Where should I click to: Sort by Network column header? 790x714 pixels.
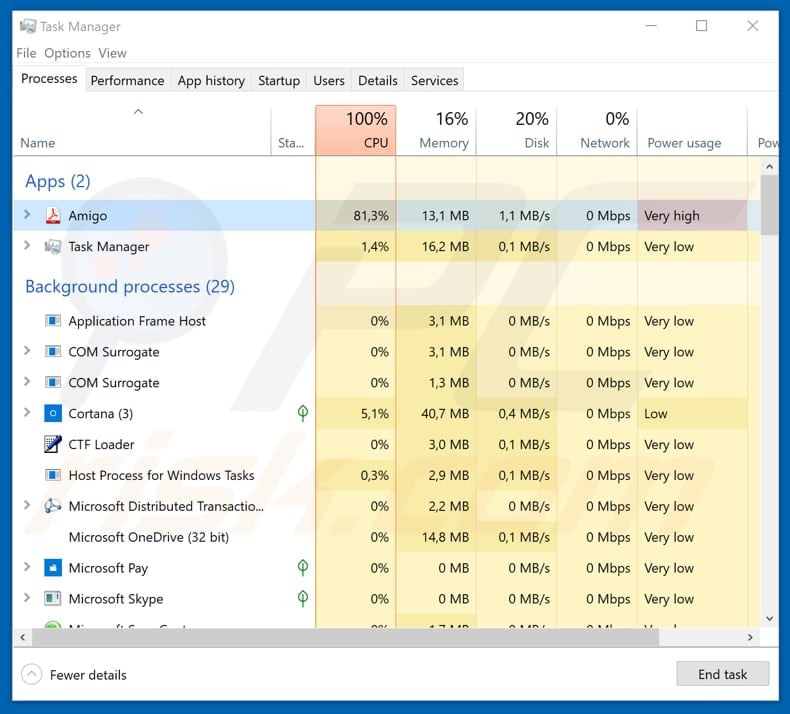597,130
